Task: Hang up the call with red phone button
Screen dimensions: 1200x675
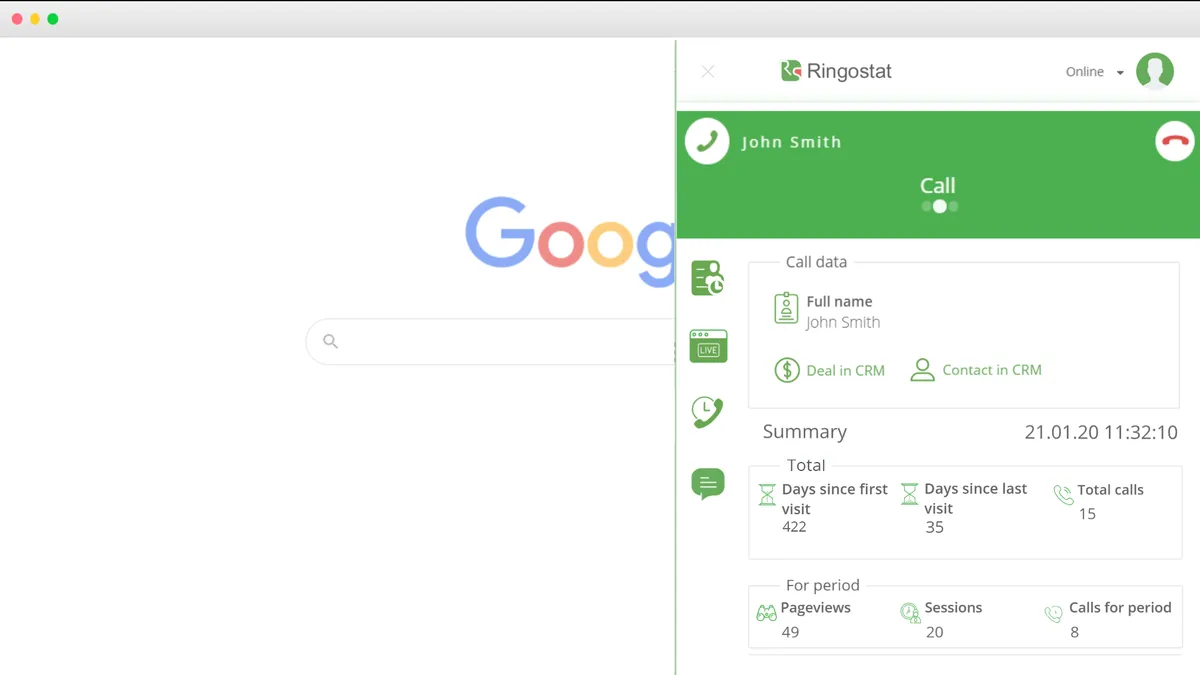Action: [1175, 141]
